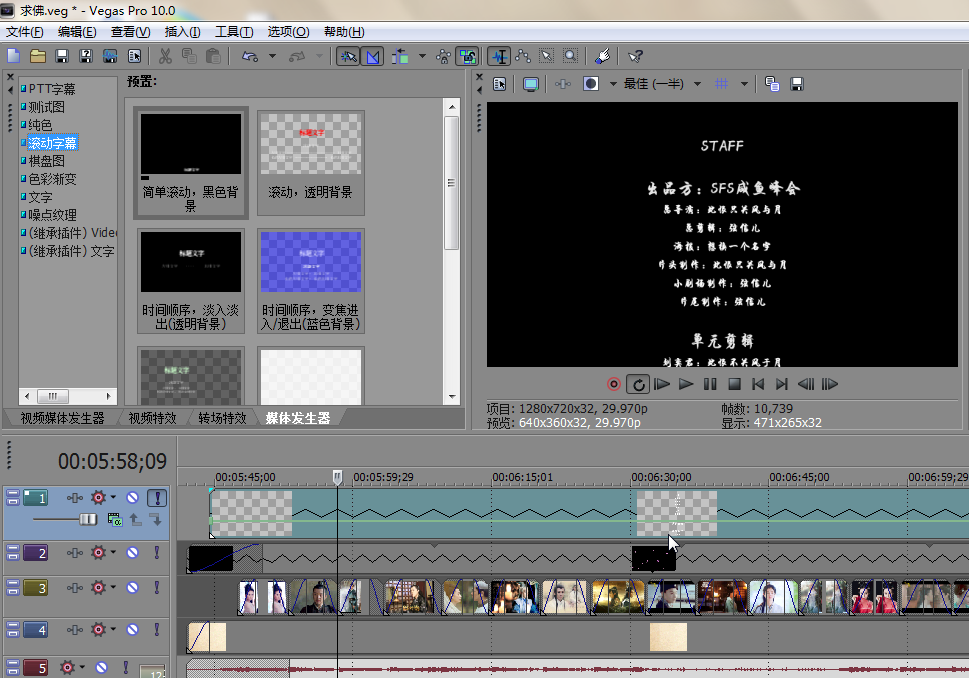969x678 pixels.
Task: Mute track 1
Action: coord(132,498)
